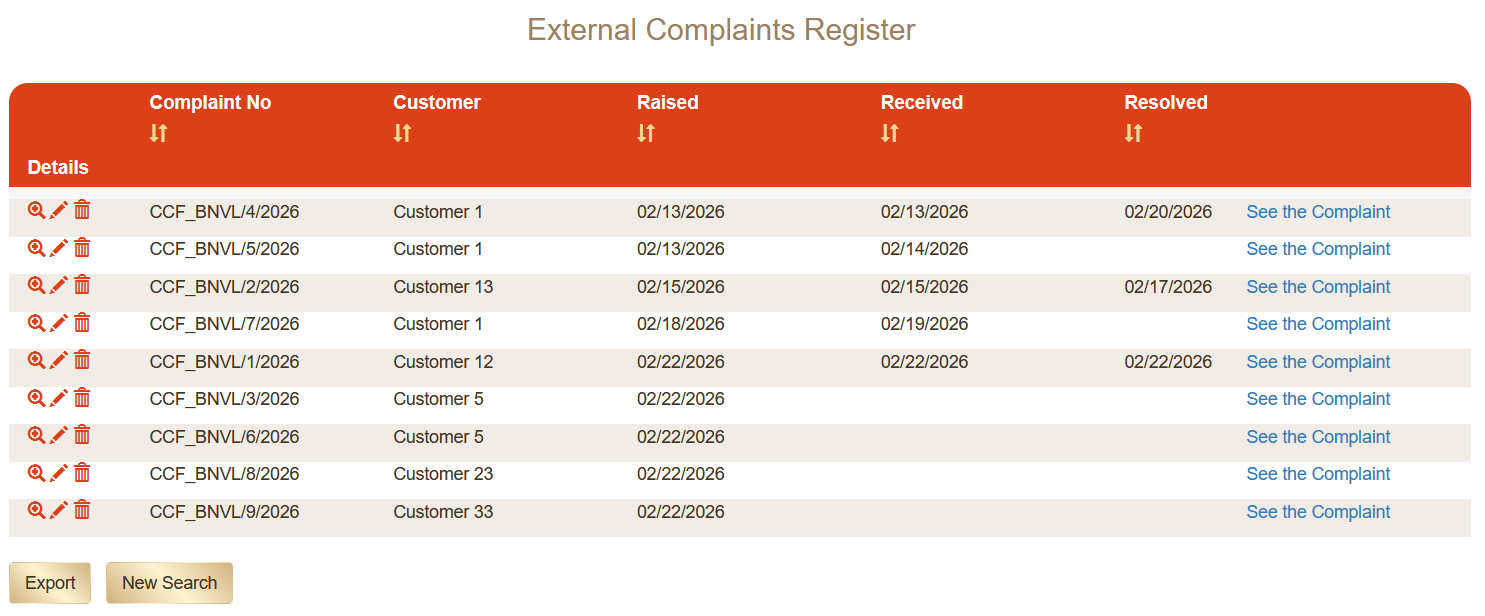Sort table by Complaint No arrows
Image resolution: width=1485 pixels, height=616 pixels.
pos(158,133)
